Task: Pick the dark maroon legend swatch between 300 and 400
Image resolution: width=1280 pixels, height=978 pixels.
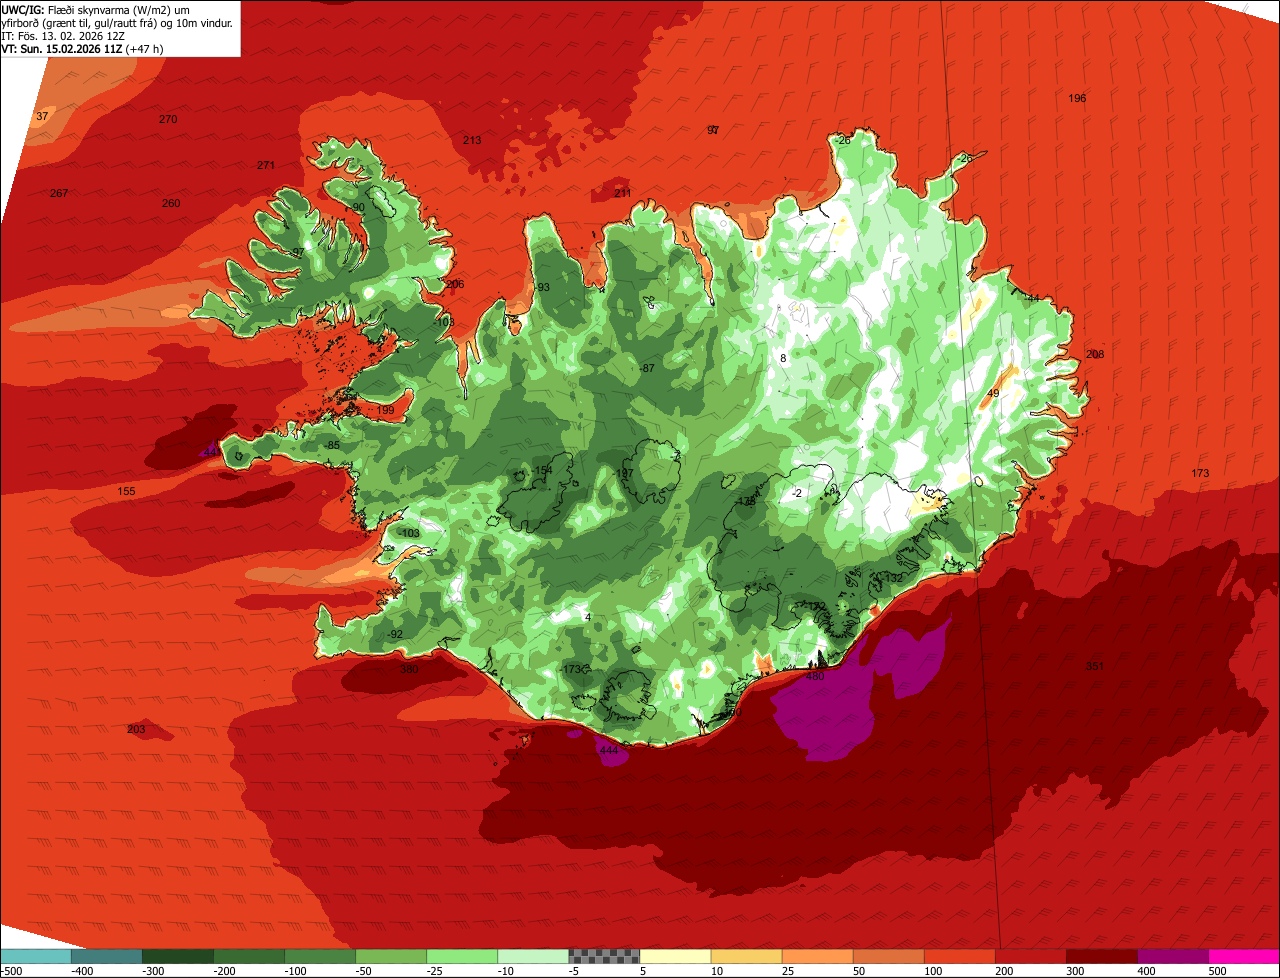Action: tap(1102, 955)
